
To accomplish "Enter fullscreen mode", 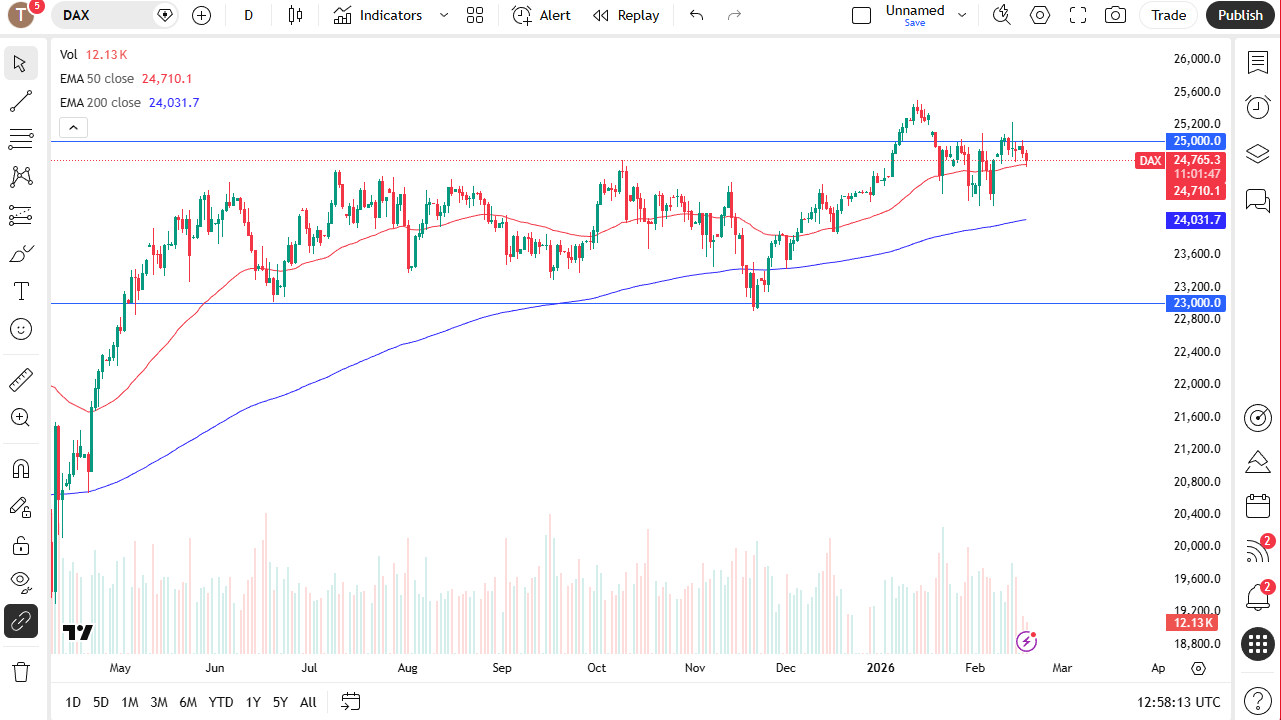I will click(x=1078, y=15).
